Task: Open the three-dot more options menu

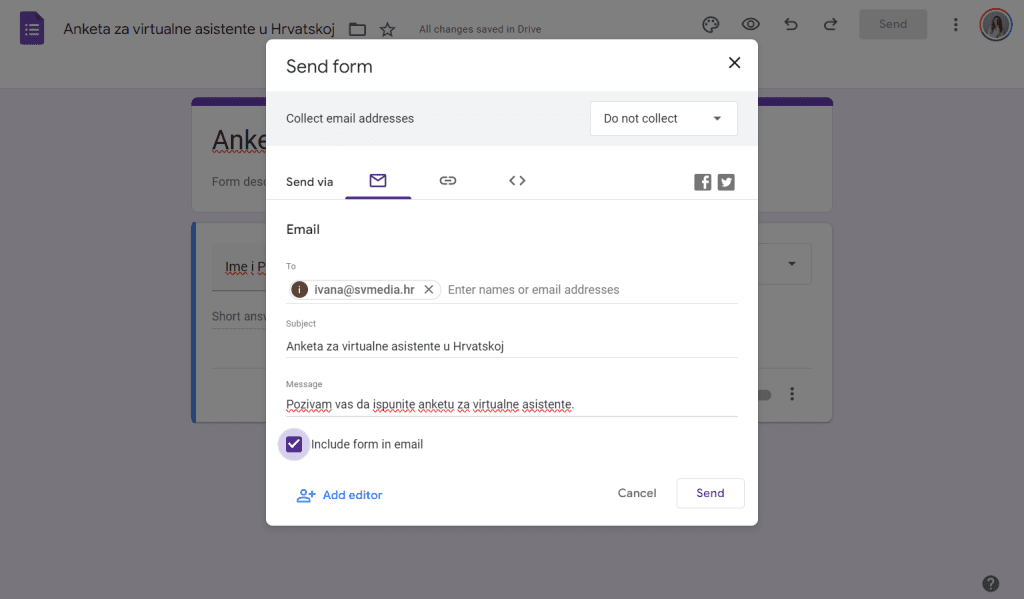Action: pos(956,25)
